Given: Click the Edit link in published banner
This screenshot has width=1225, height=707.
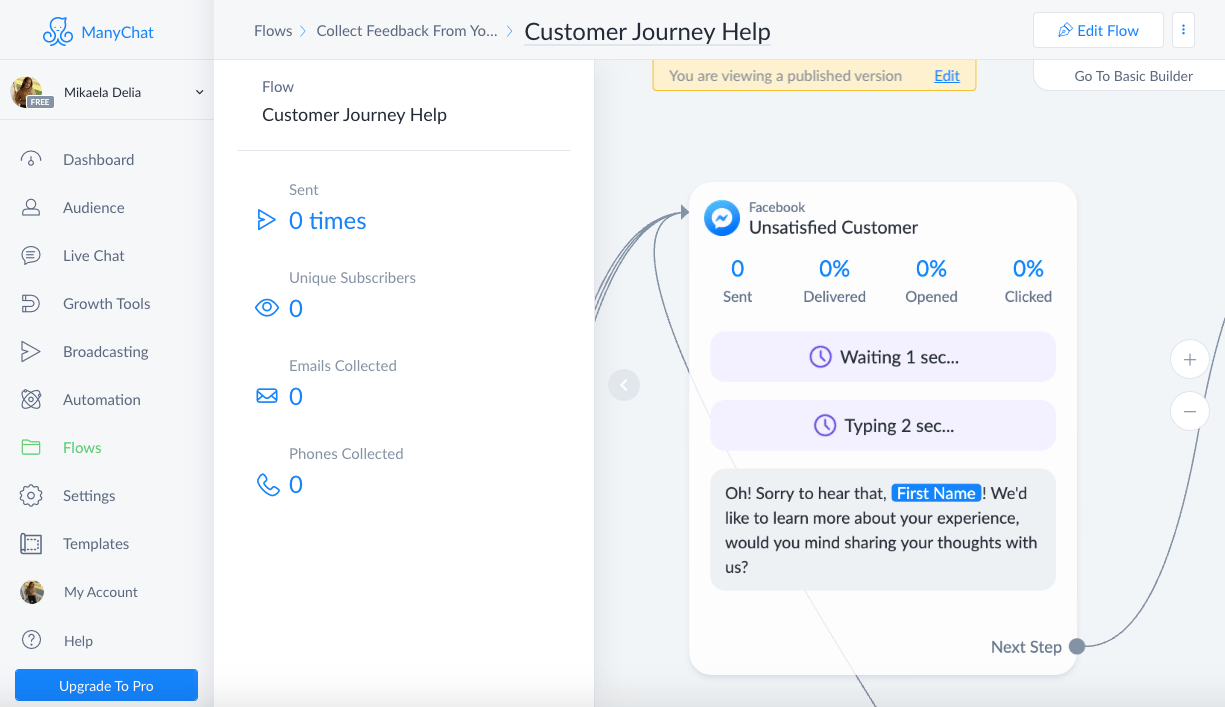Looking at the screenshot, I should pos(946,75).
